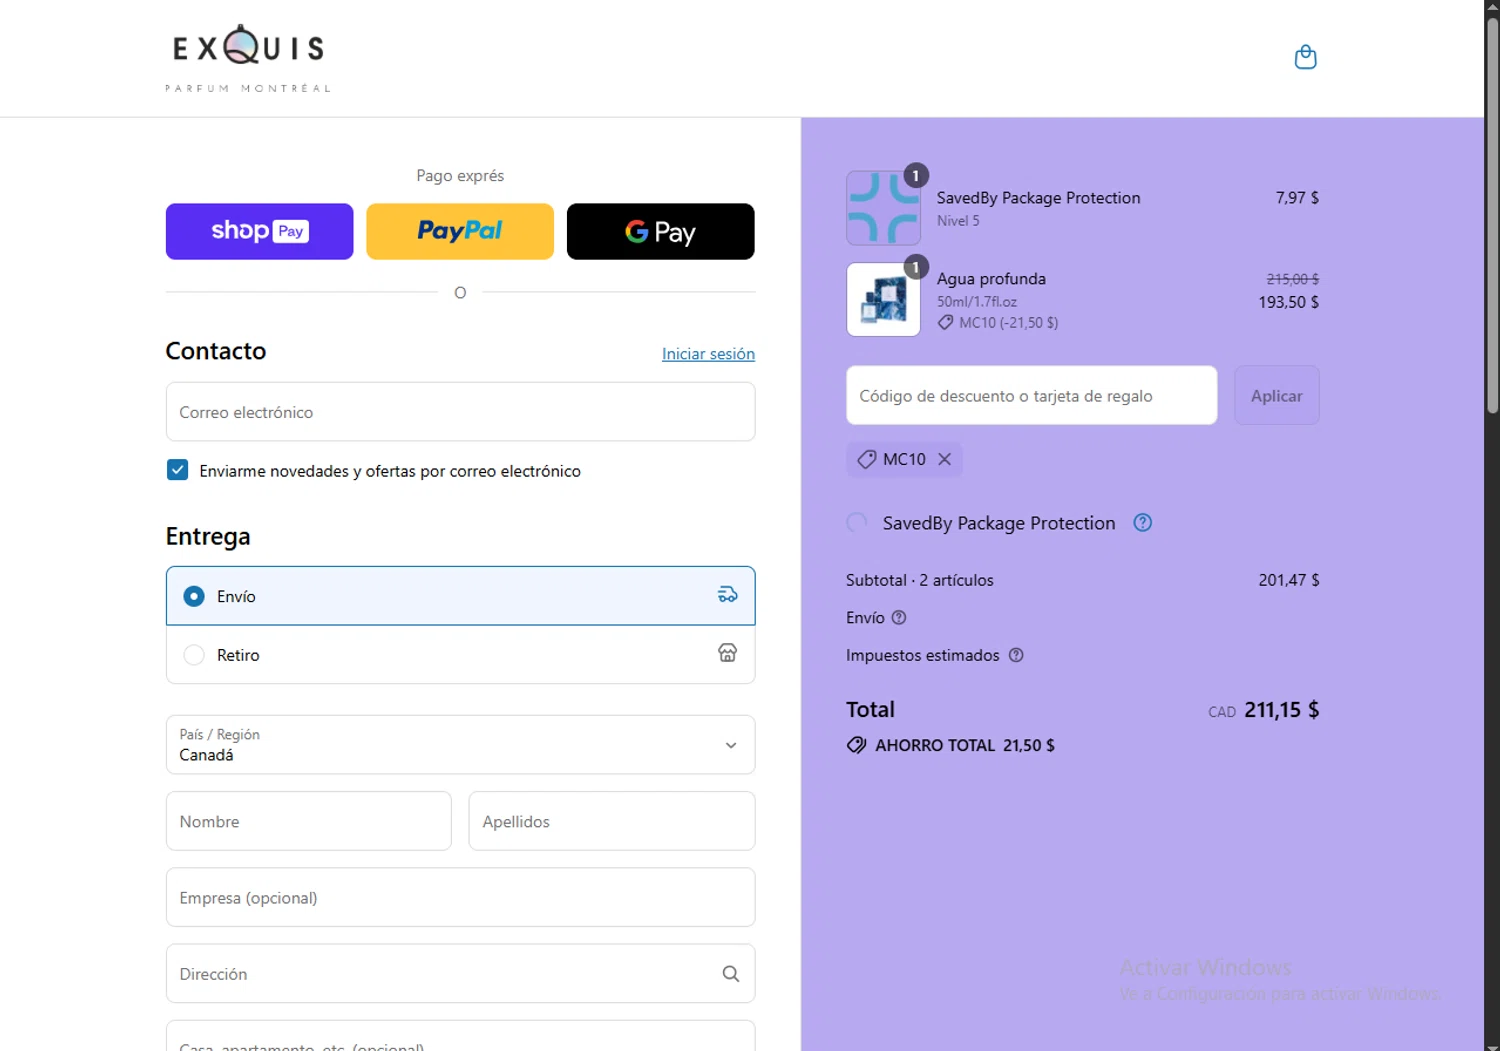Click the Iniciar sesión link

click(x=708, y=354)
